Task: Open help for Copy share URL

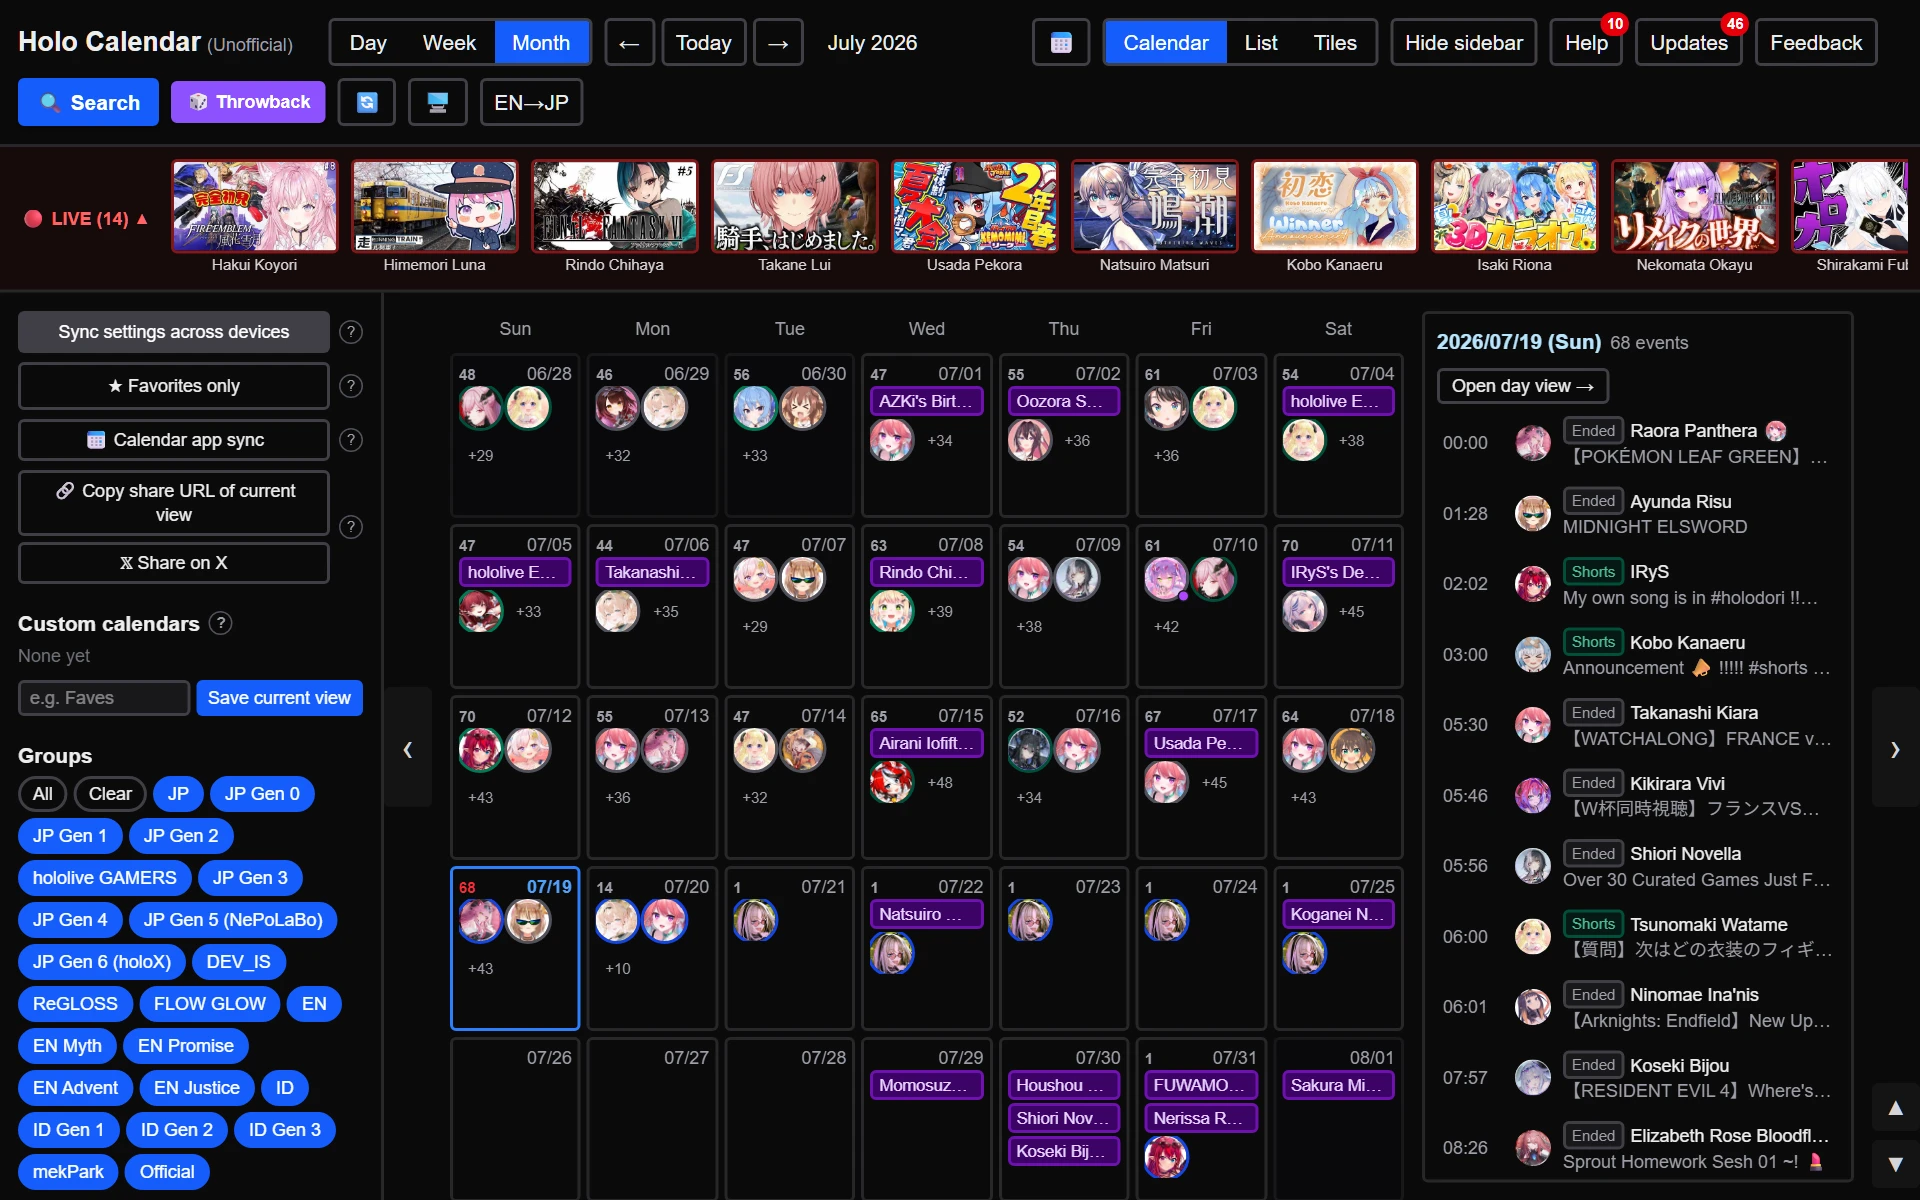Action: coord(351,527)
